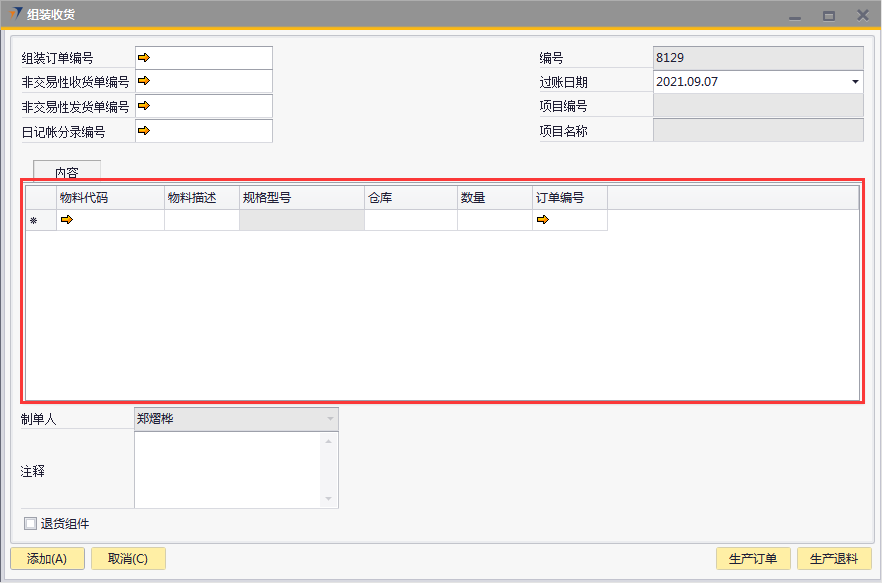Click the arrow icon in 物料代码 cell

tap(67, 220)
